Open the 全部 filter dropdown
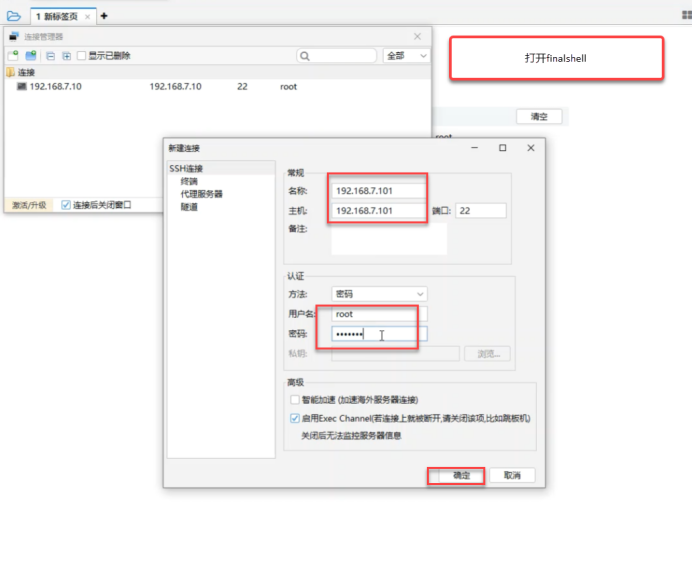This screenshot has height=588, width=692. click(x=406, y=56)
